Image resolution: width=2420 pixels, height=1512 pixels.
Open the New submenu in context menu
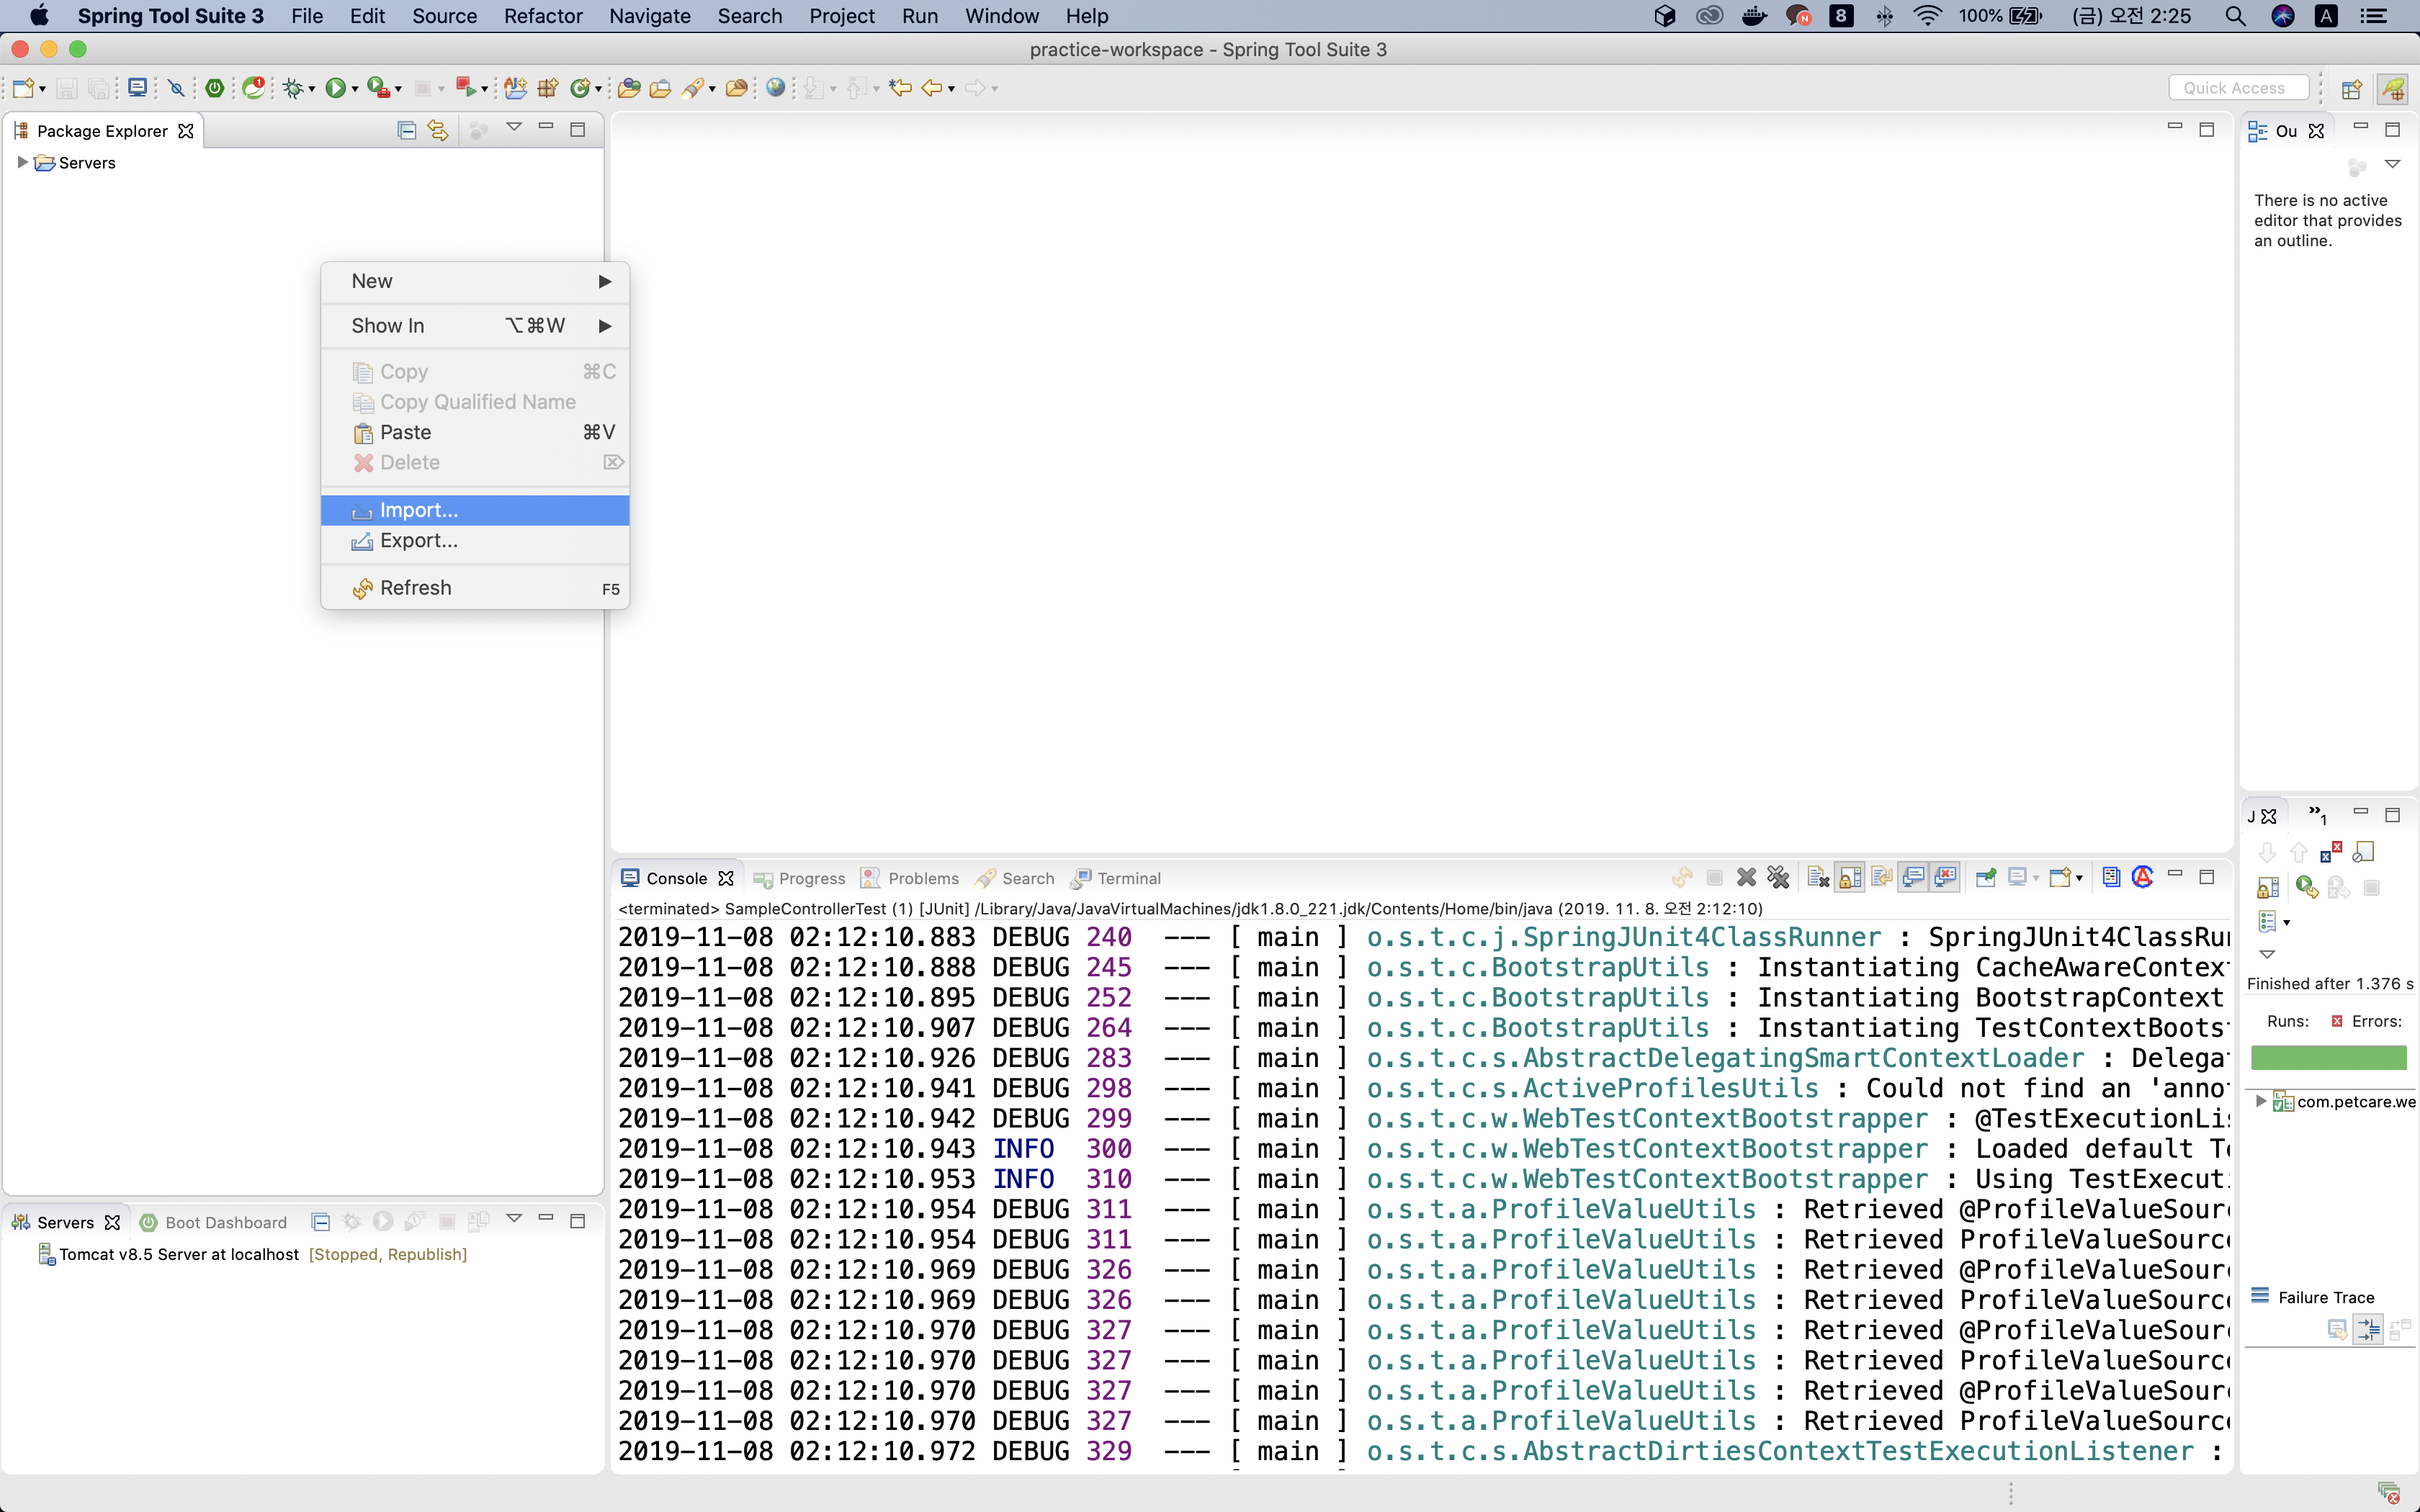[x=475, y=281]
